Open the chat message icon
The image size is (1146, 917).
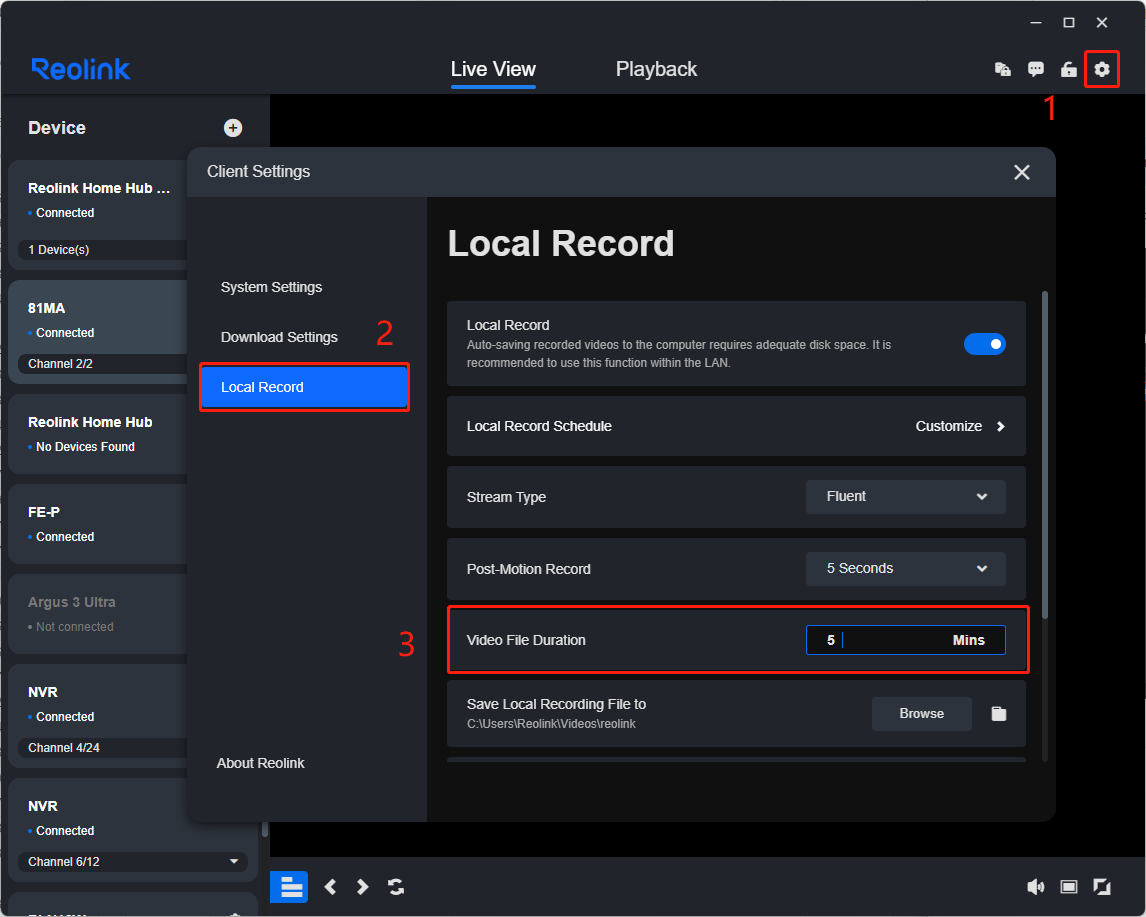click(1036, 69)
